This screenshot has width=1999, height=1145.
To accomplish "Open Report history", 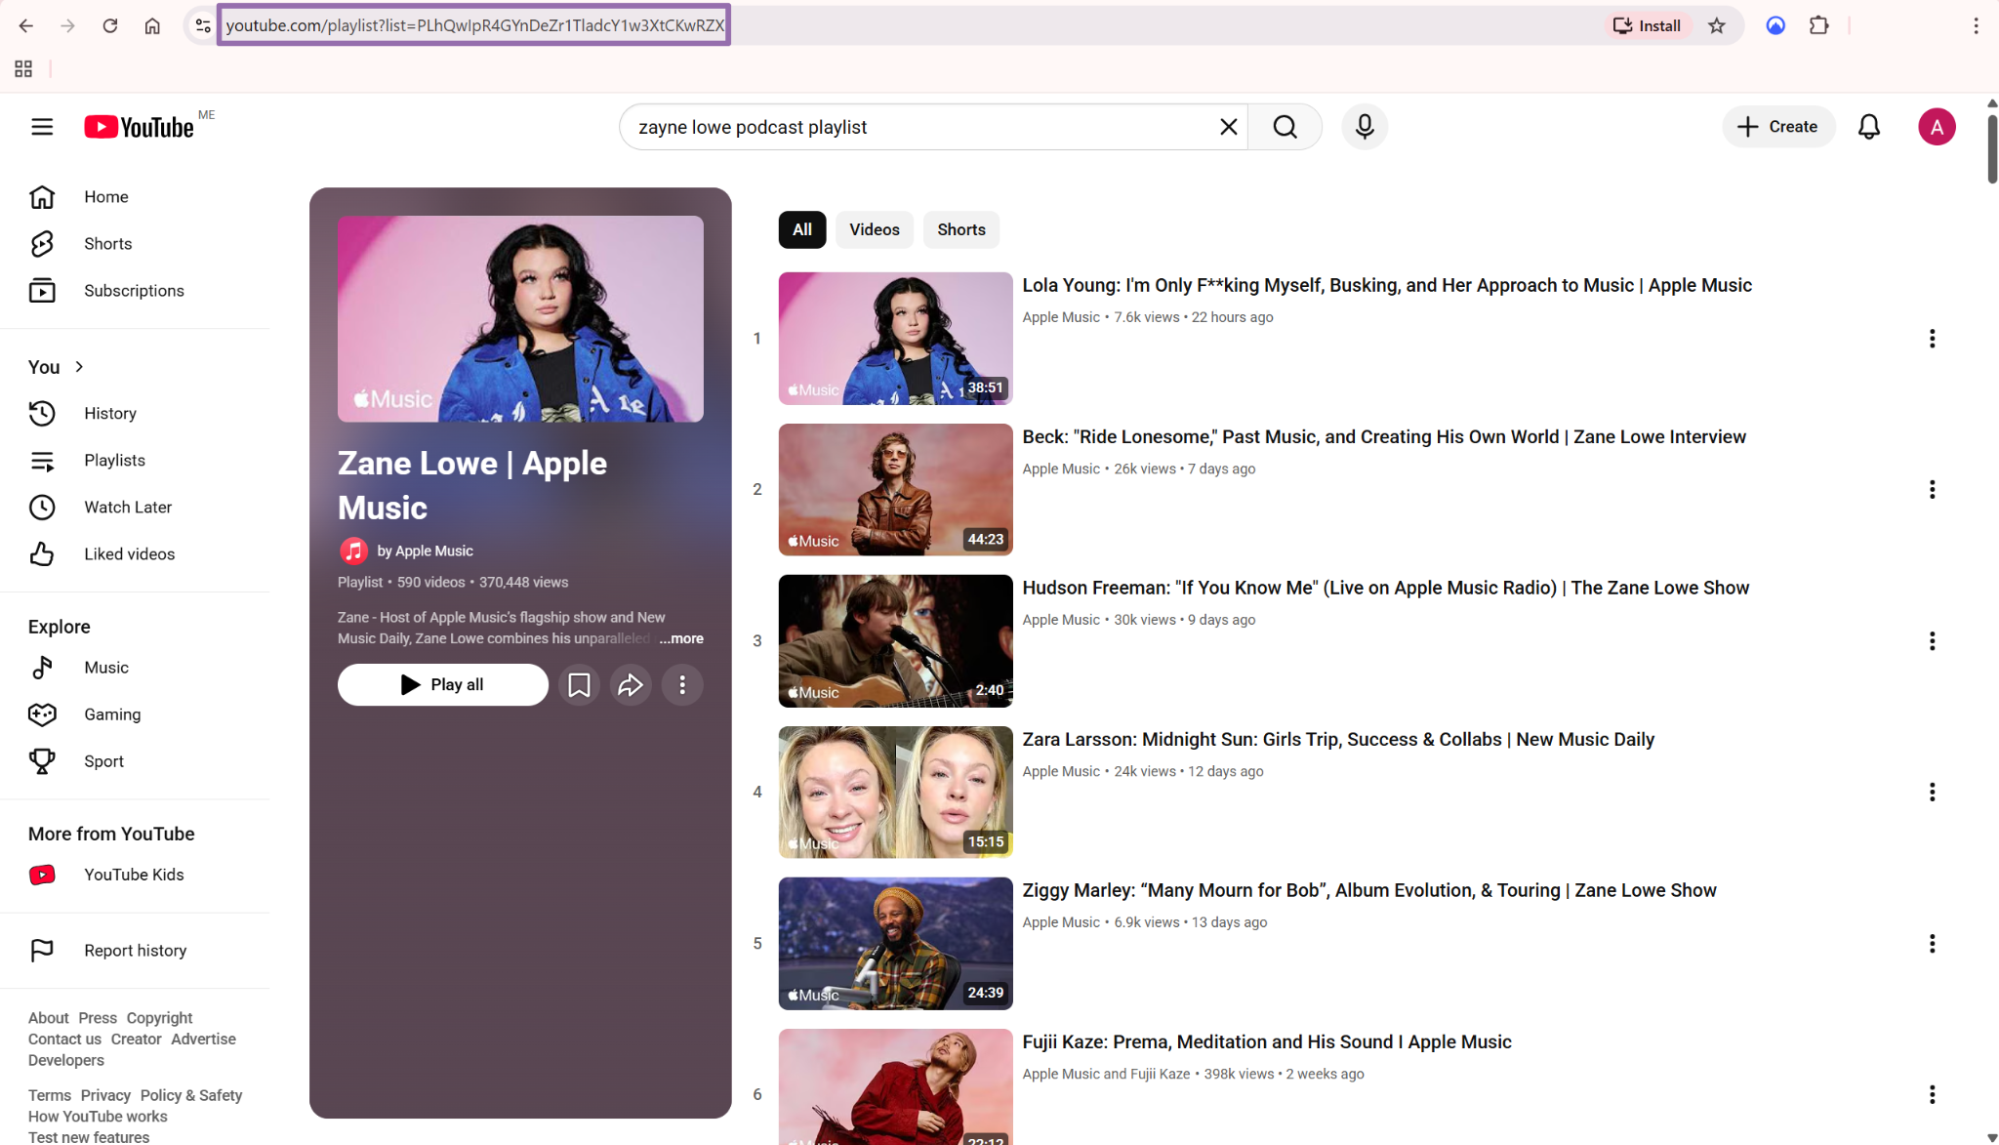I will pos(135,950).
